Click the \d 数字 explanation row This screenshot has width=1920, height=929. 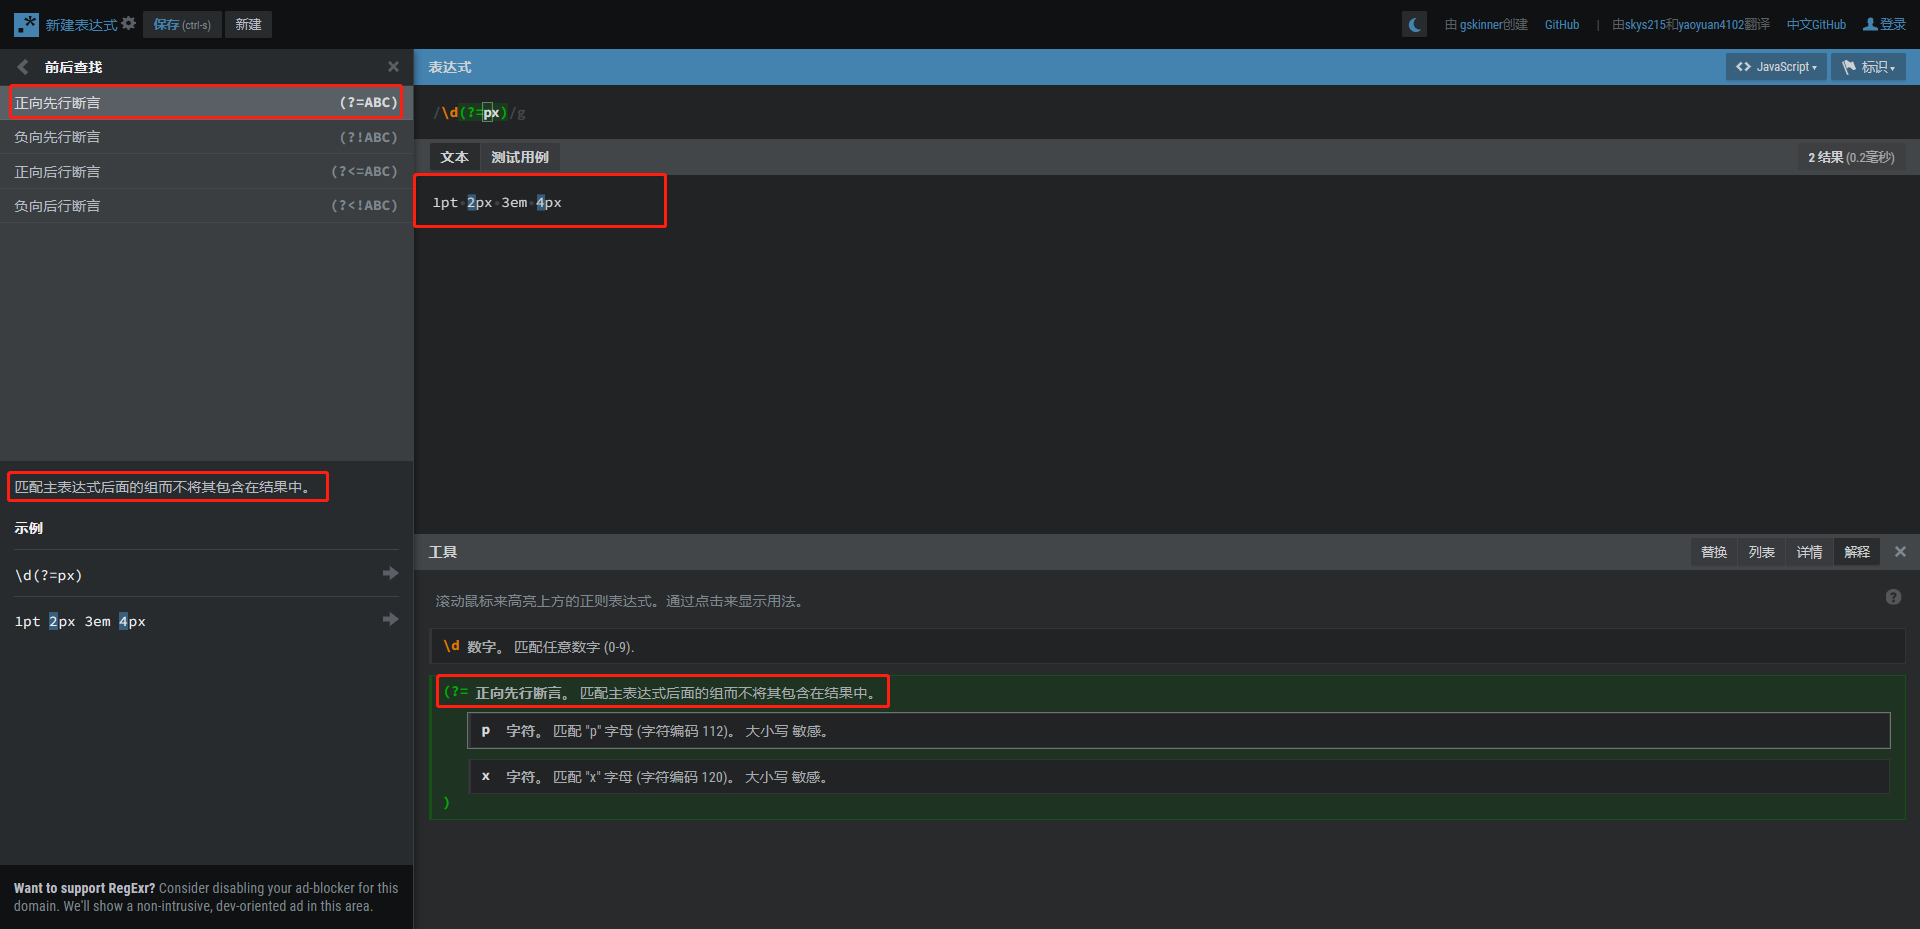pyautogui.click(x=1167, y=646)
